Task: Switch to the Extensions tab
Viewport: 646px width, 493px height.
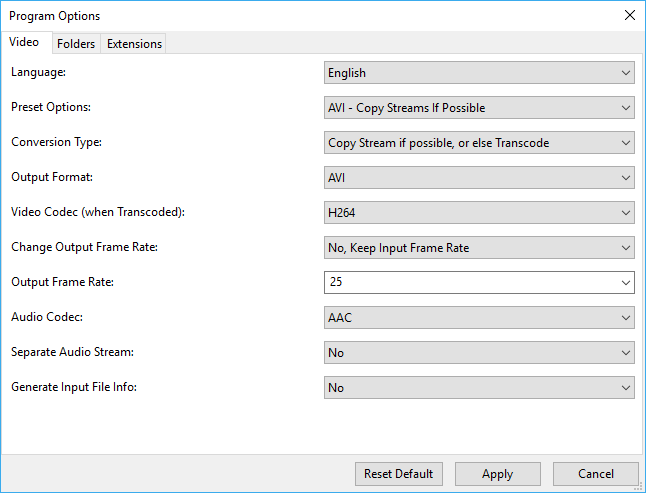Action: [x=134, y=44]
